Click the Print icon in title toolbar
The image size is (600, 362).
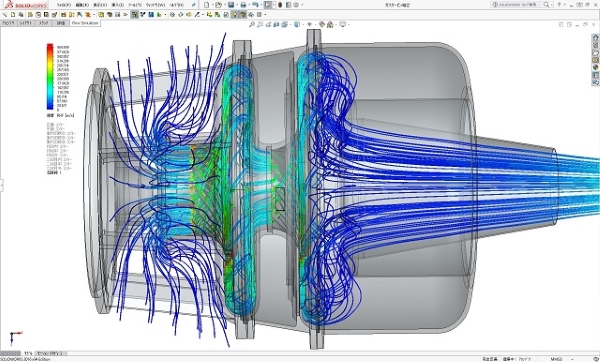tap(243, 5)
